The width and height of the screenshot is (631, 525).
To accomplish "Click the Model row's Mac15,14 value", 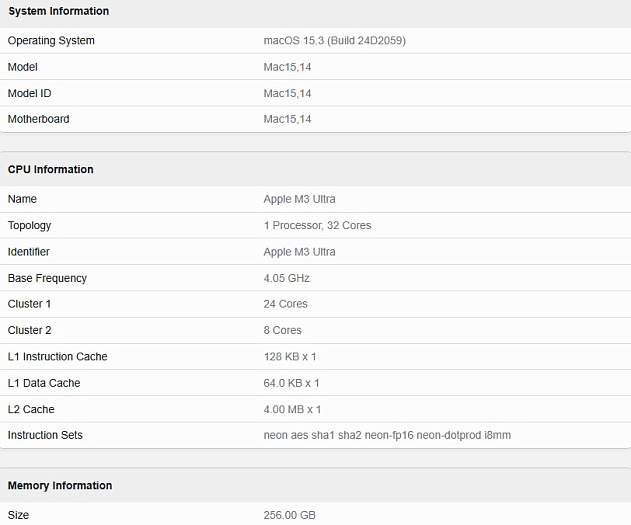I will [287, 67].
